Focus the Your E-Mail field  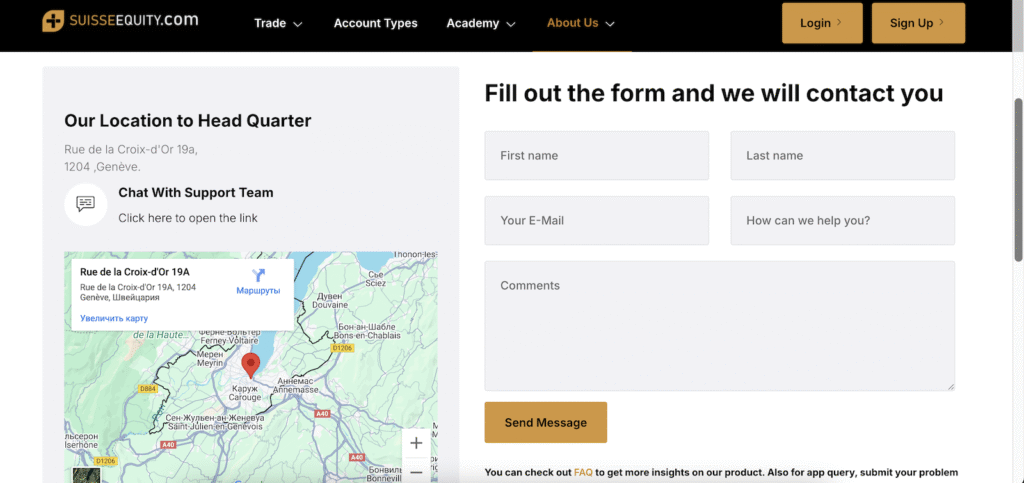(x=597, y=221)
